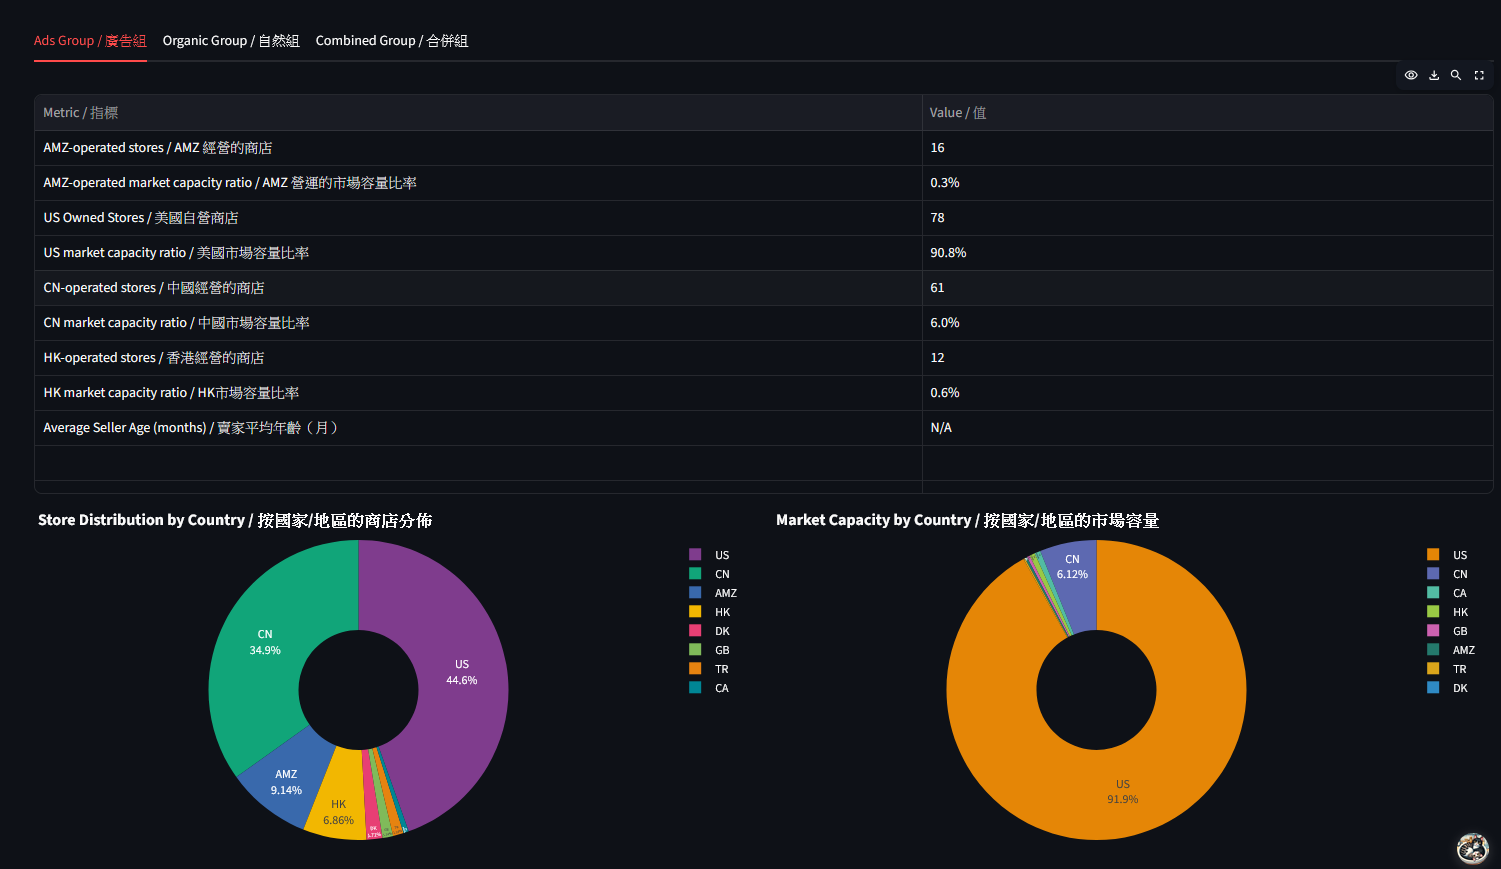
Task: Toggle US in the Store Distribution legend
Action: (x=721, y=555)
